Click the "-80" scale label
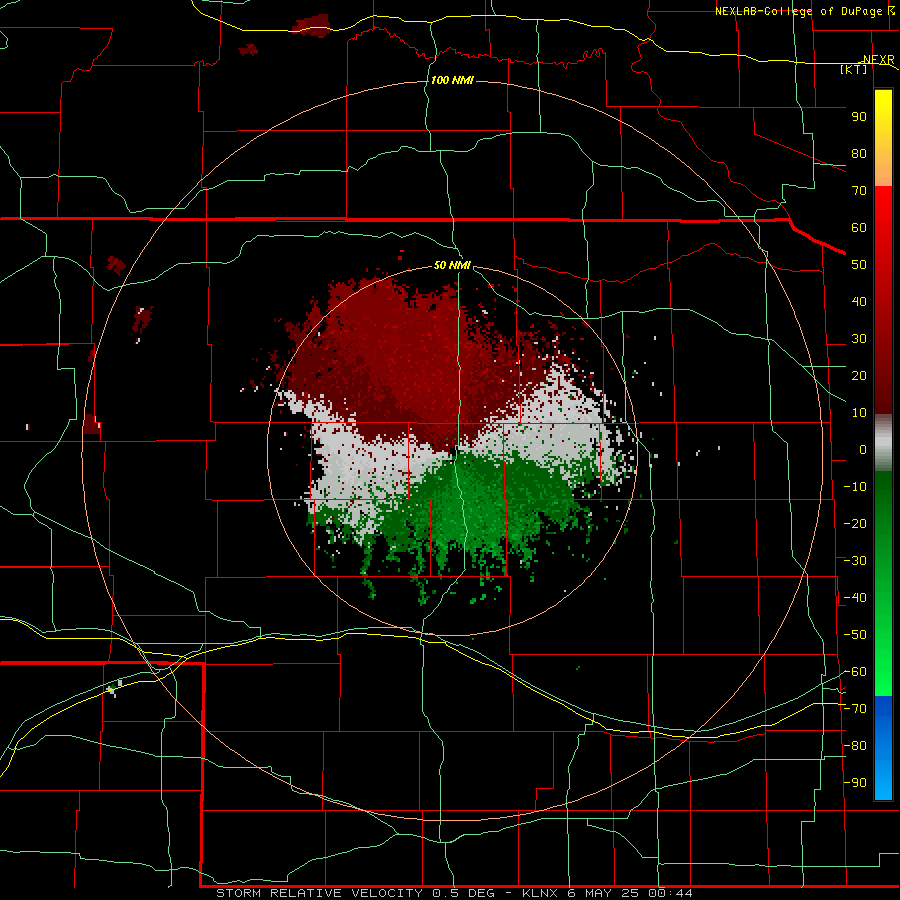This screenshot has height=900, width=900. point(855,746)
